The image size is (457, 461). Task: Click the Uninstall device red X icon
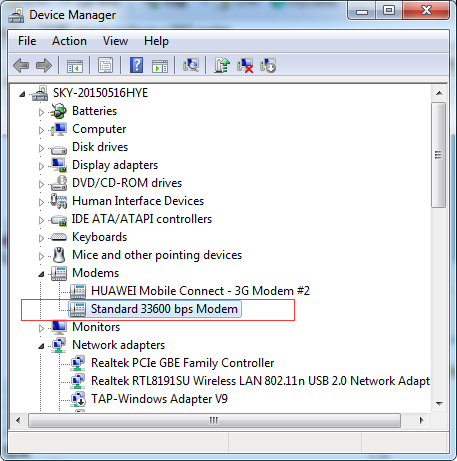[245, 65]
